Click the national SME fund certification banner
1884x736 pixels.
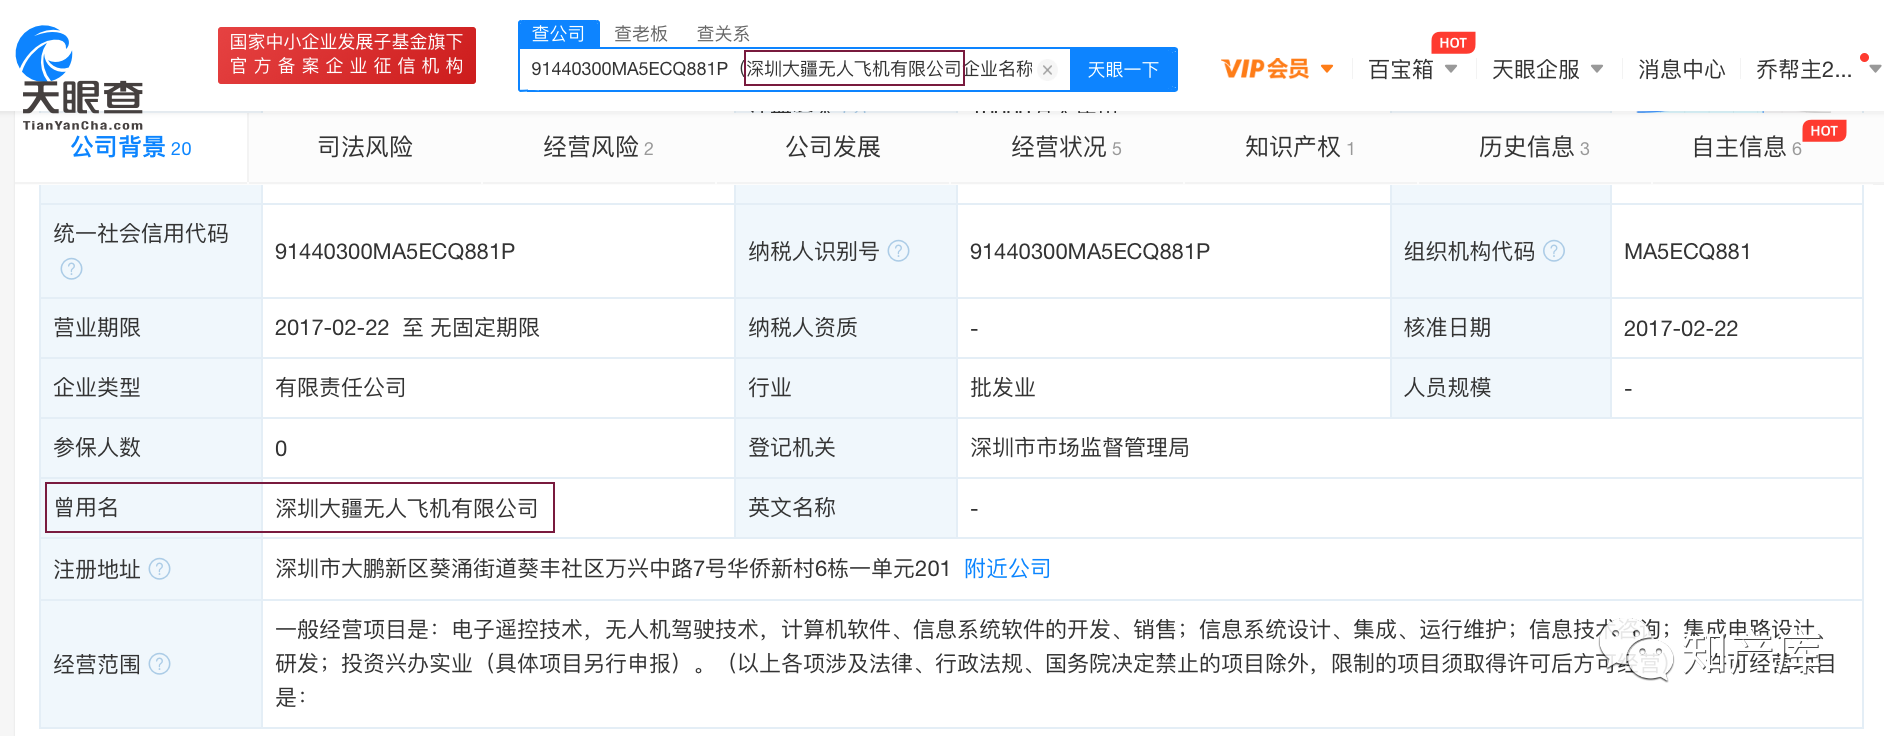click(x=346, y=55)
